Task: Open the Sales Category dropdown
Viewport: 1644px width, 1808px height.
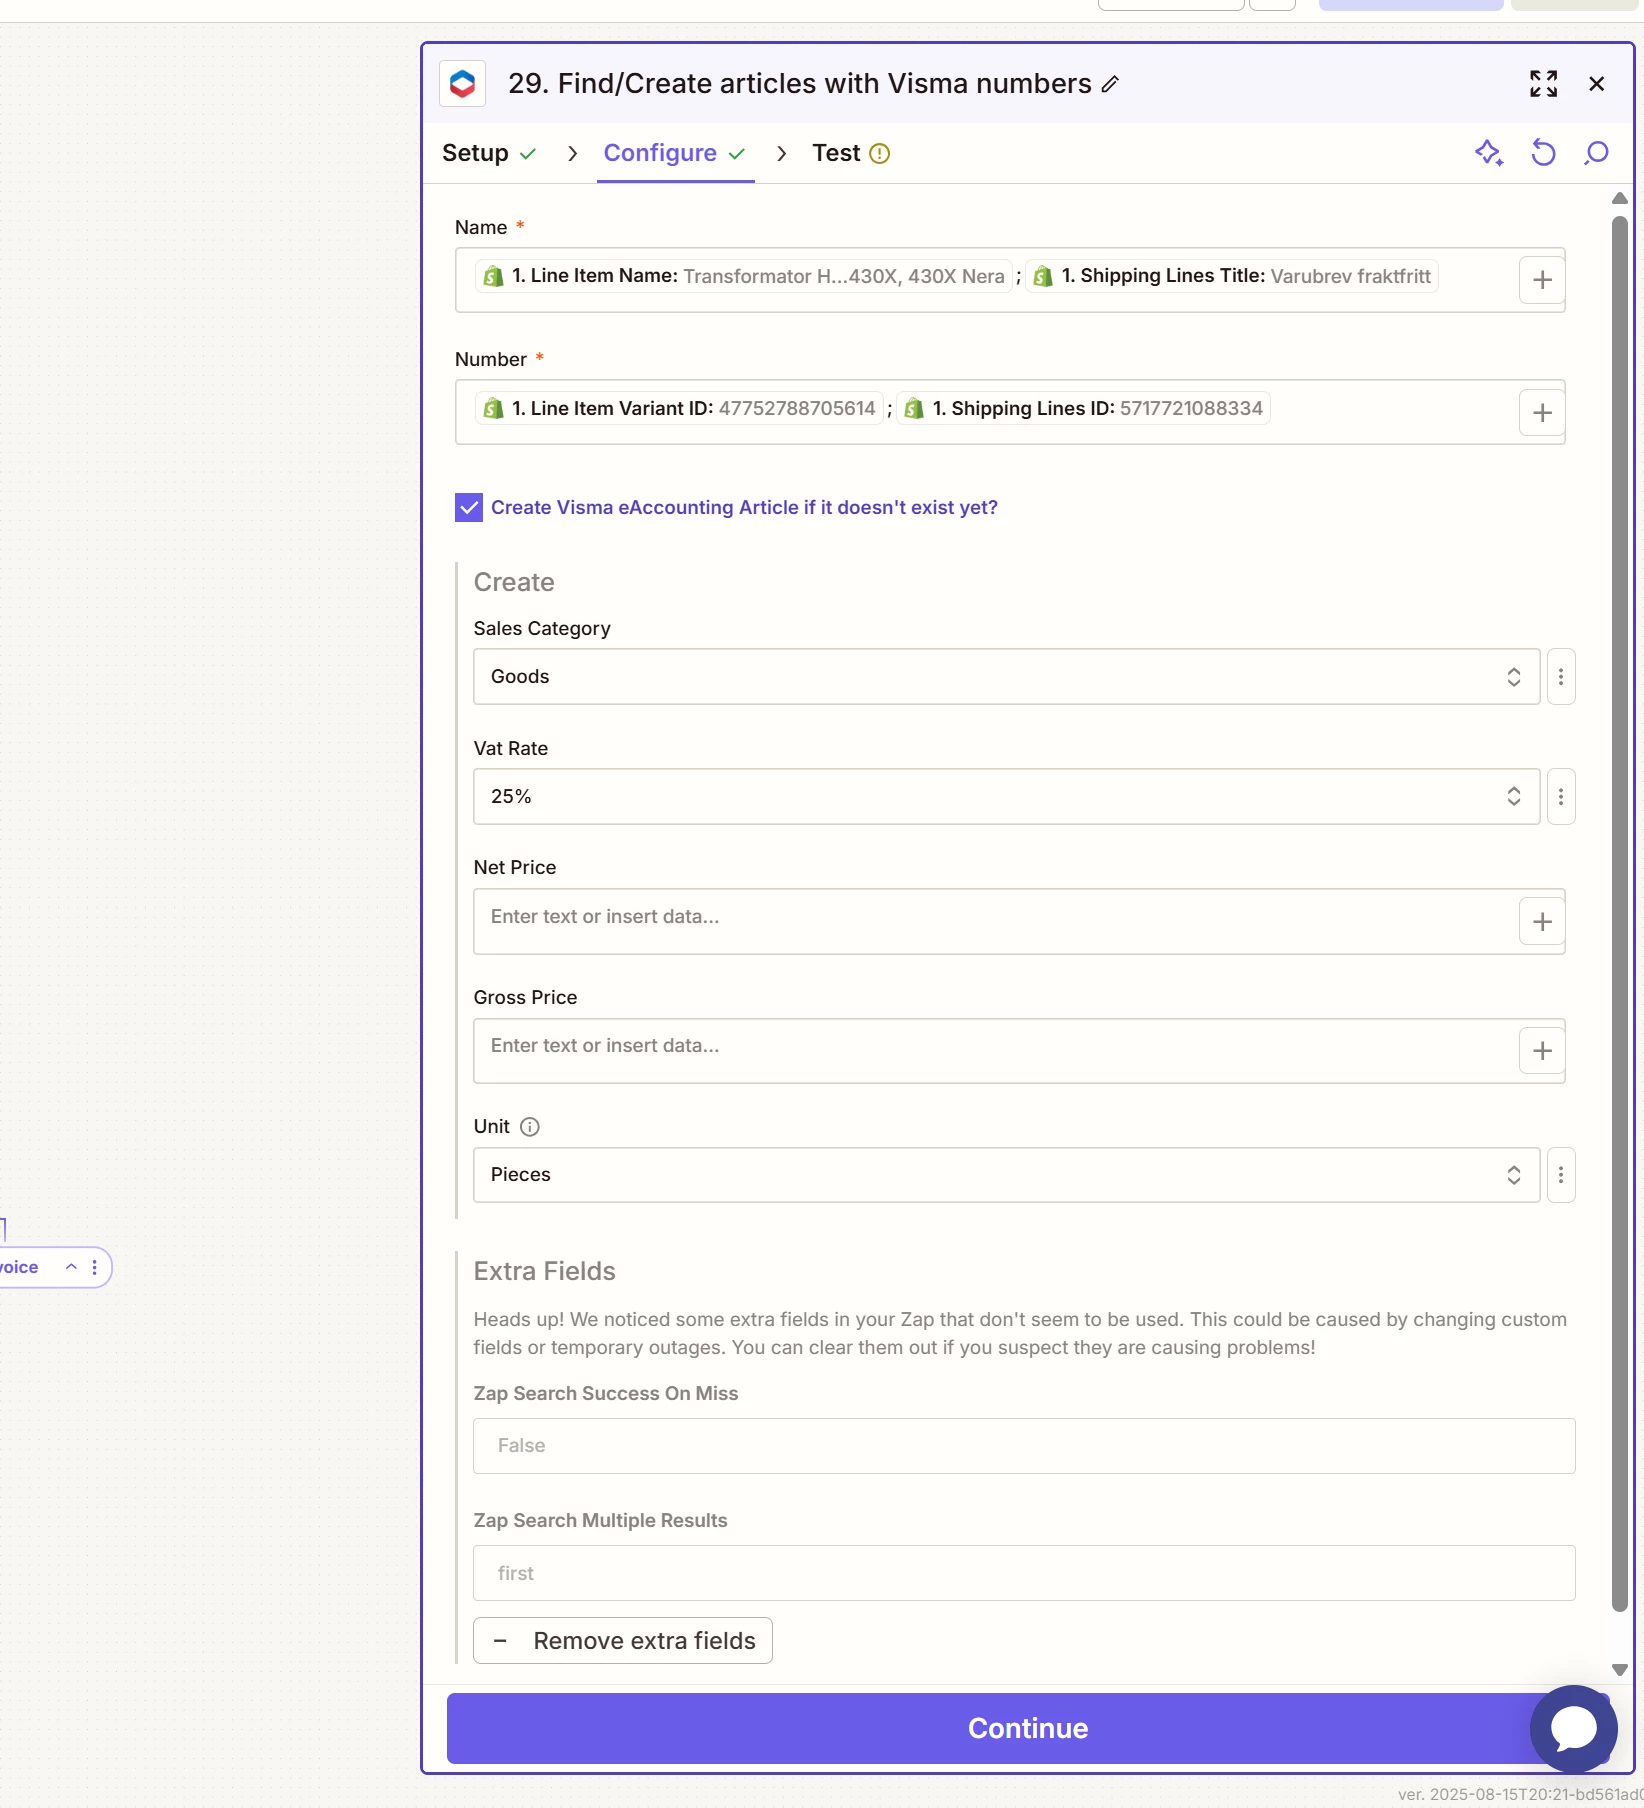Action: 1006,677
